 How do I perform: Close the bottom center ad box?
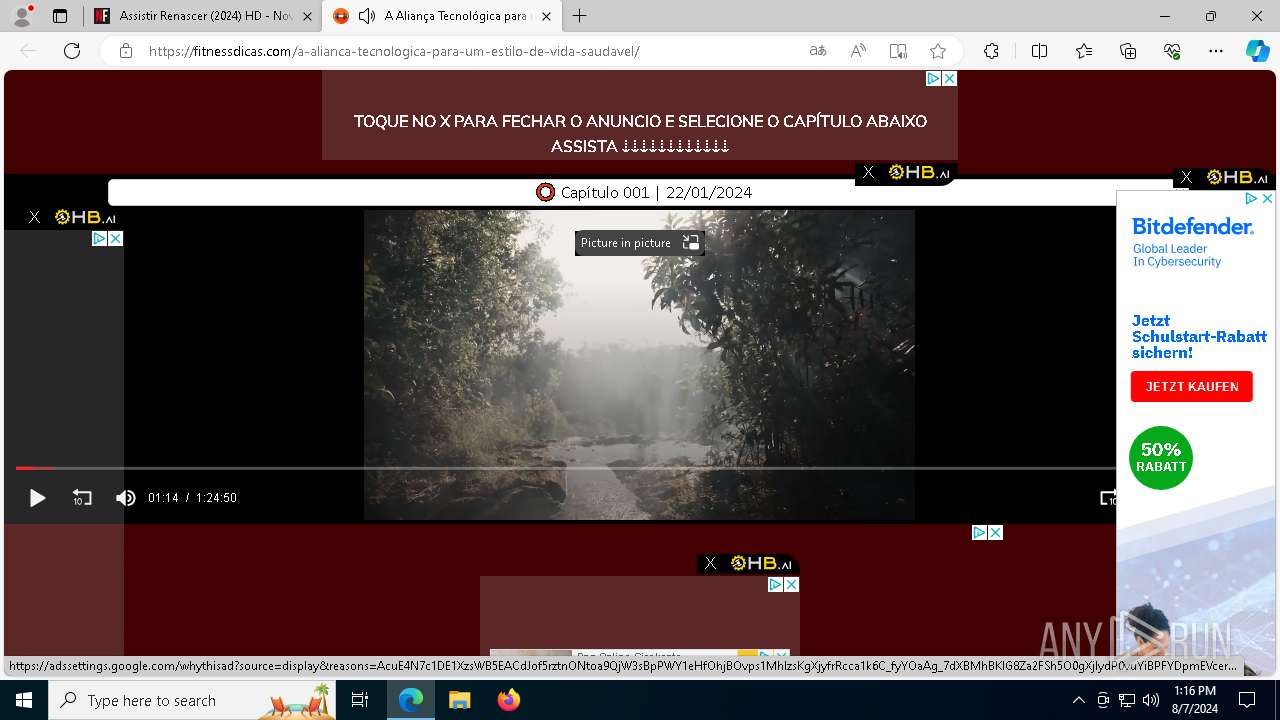(791, 584)
